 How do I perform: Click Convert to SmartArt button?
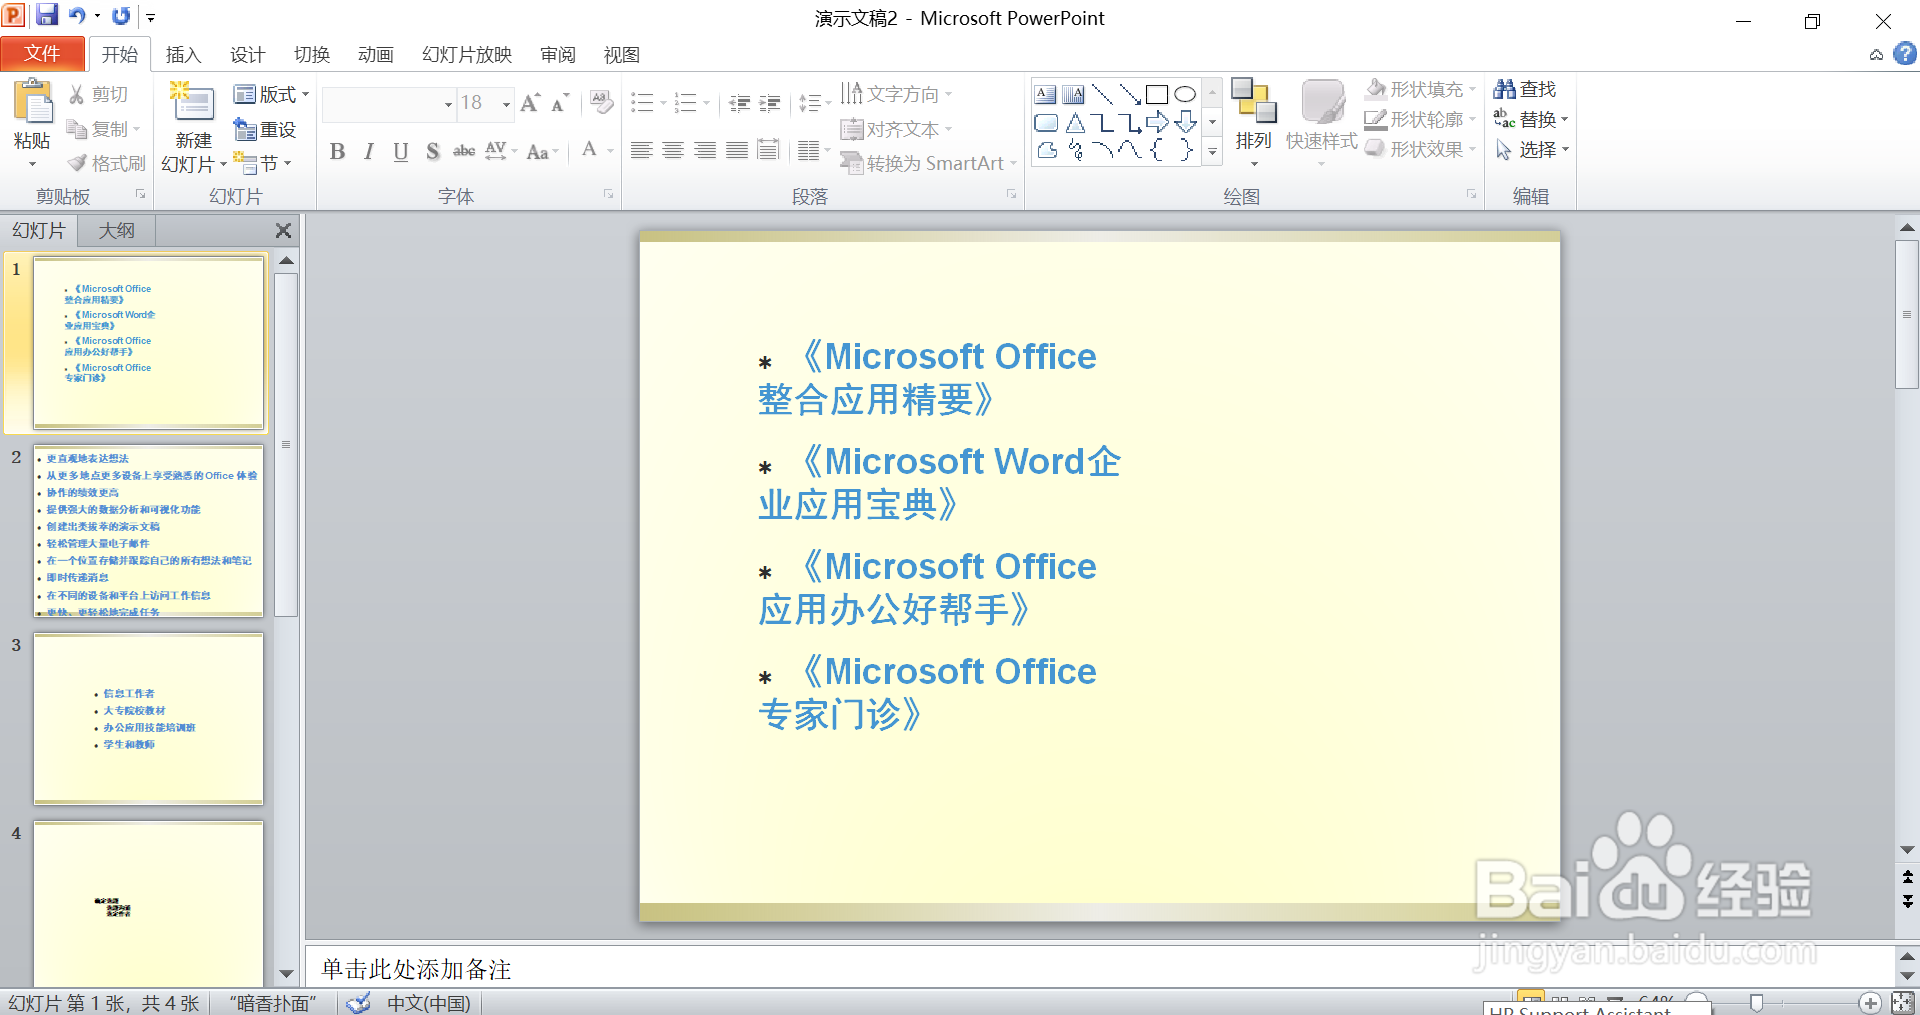[929, 163]
